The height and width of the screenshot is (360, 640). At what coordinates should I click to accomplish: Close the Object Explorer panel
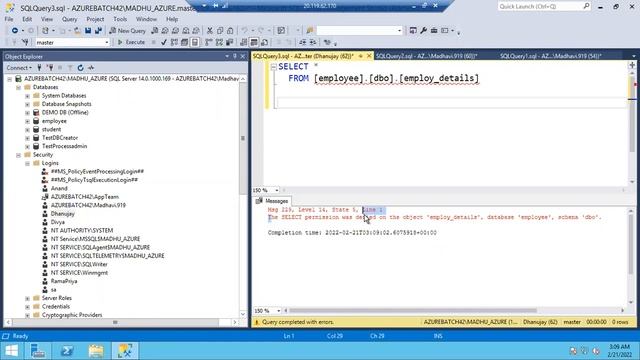pyautogui.click(x=242, y=56)
